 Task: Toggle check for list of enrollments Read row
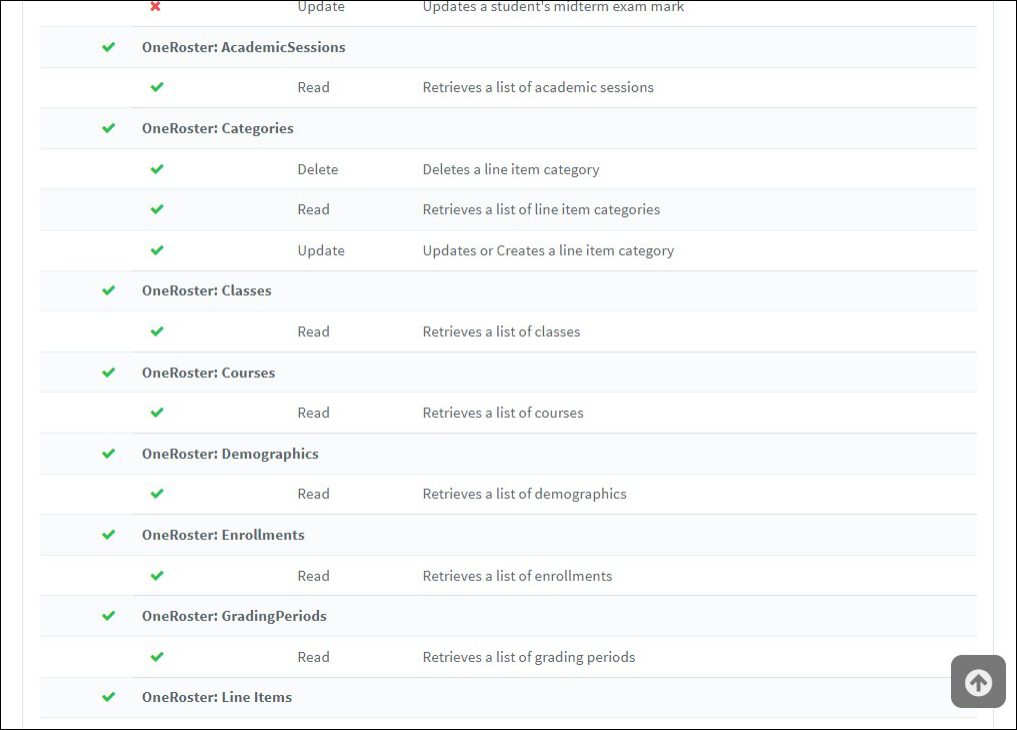click(157, 576)
